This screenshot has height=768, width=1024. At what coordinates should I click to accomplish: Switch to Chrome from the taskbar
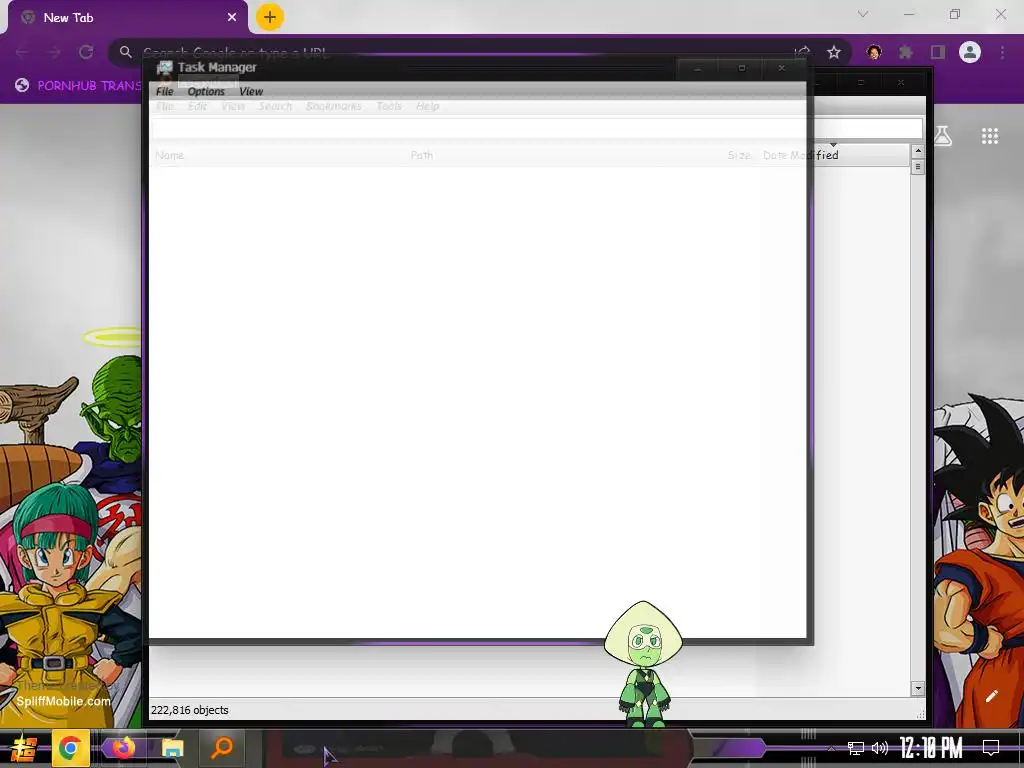[70, 748]
